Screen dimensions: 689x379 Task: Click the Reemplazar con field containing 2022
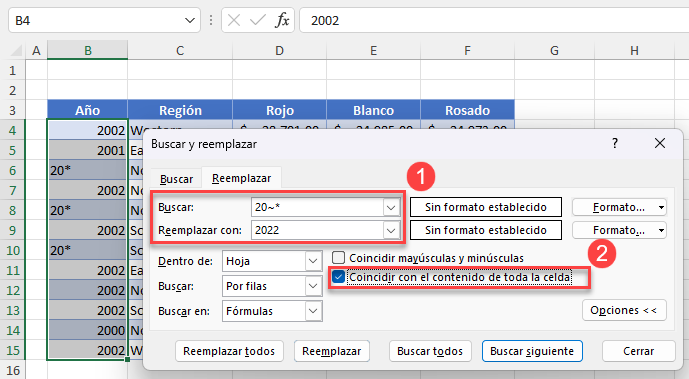[317, 230]
